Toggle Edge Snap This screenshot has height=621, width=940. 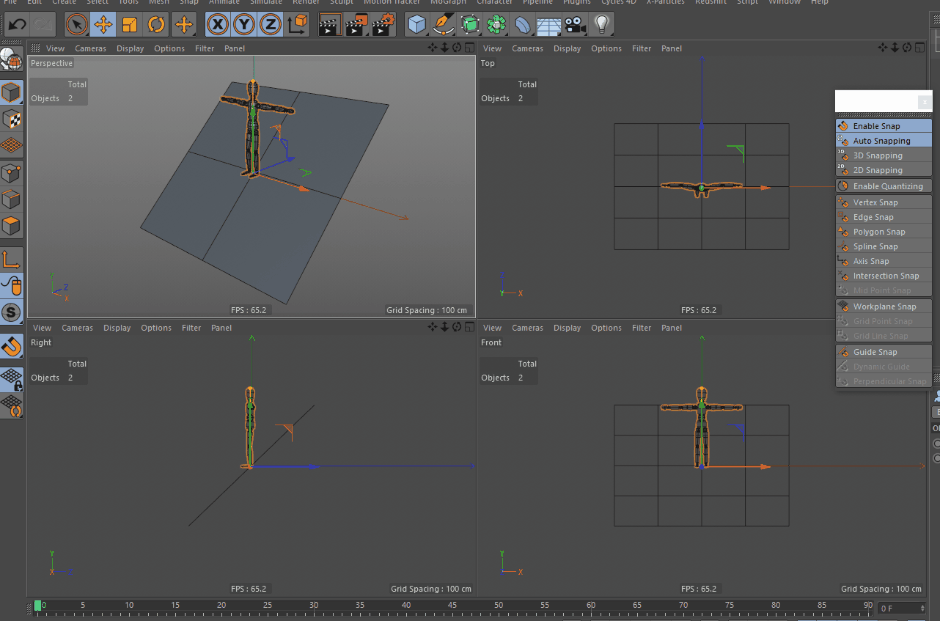[x=884, y=217]
